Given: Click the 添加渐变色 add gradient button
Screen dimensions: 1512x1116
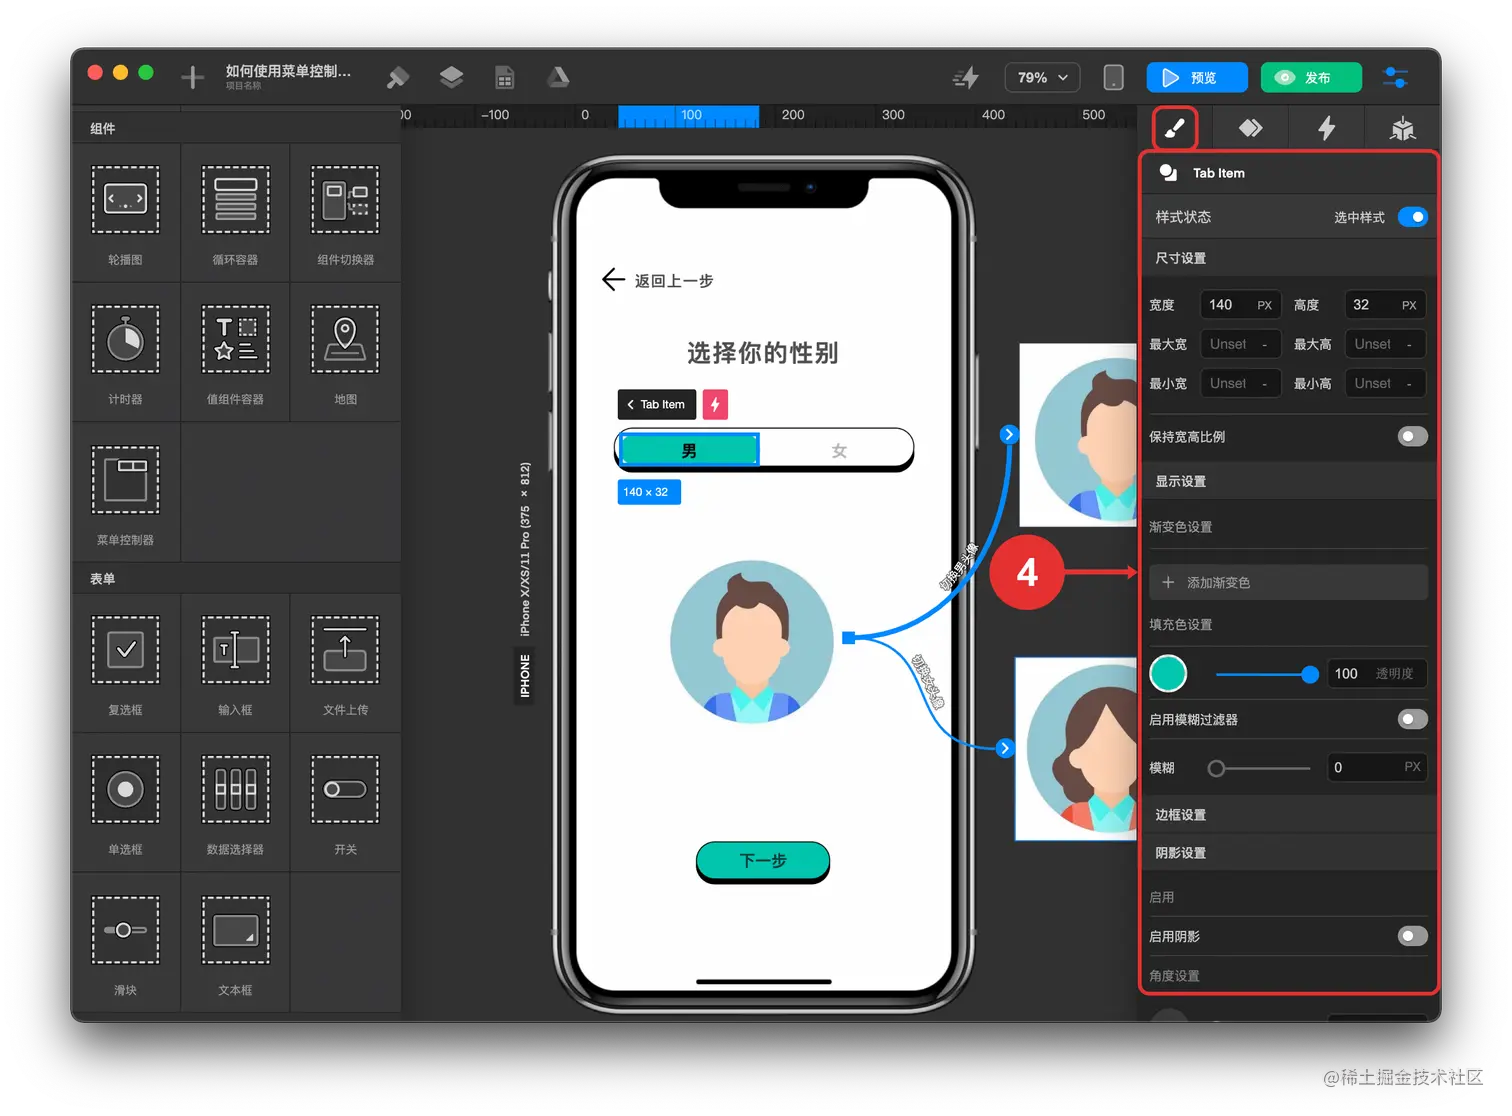Looking at the screenshot, I should click(x=1288, y=582).
